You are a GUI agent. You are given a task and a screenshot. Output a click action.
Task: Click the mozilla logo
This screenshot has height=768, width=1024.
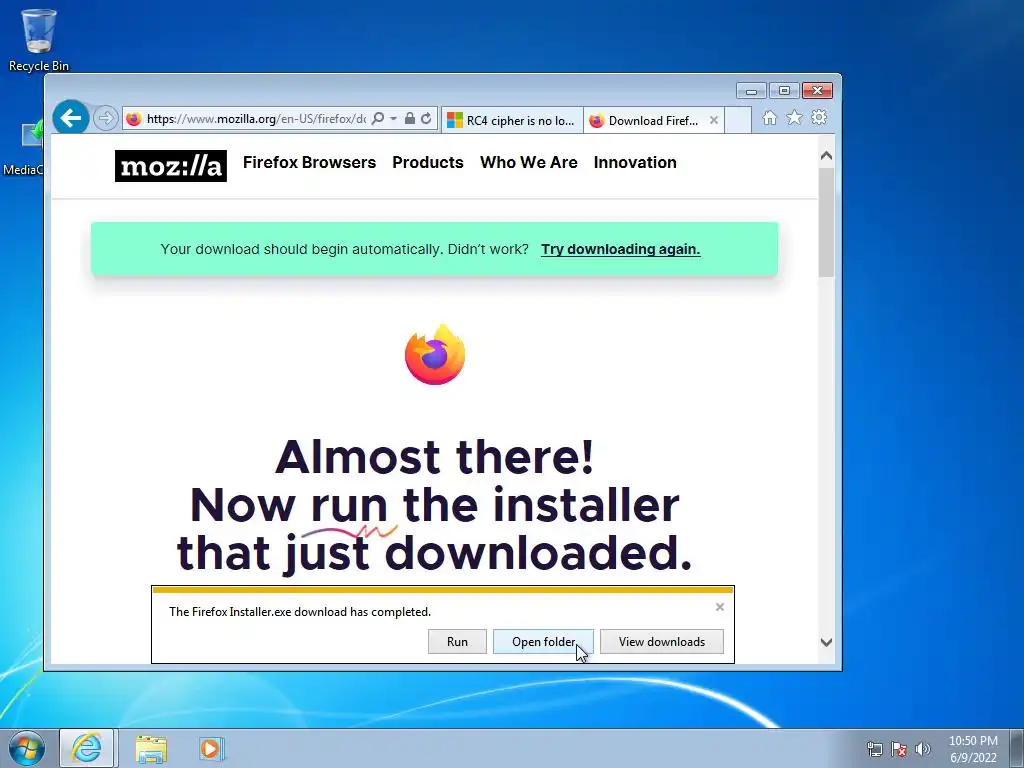pos(171,166)
